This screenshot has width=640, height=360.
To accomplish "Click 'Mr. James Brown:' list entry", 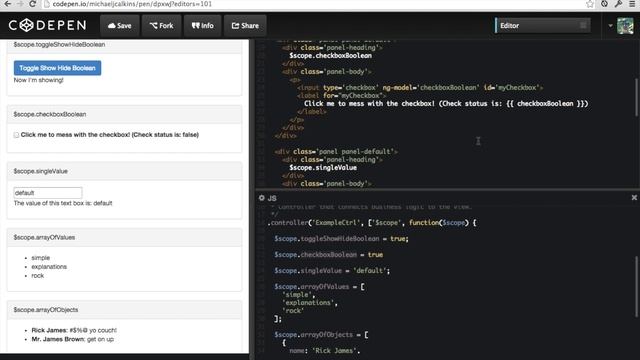I will [73, 339].
